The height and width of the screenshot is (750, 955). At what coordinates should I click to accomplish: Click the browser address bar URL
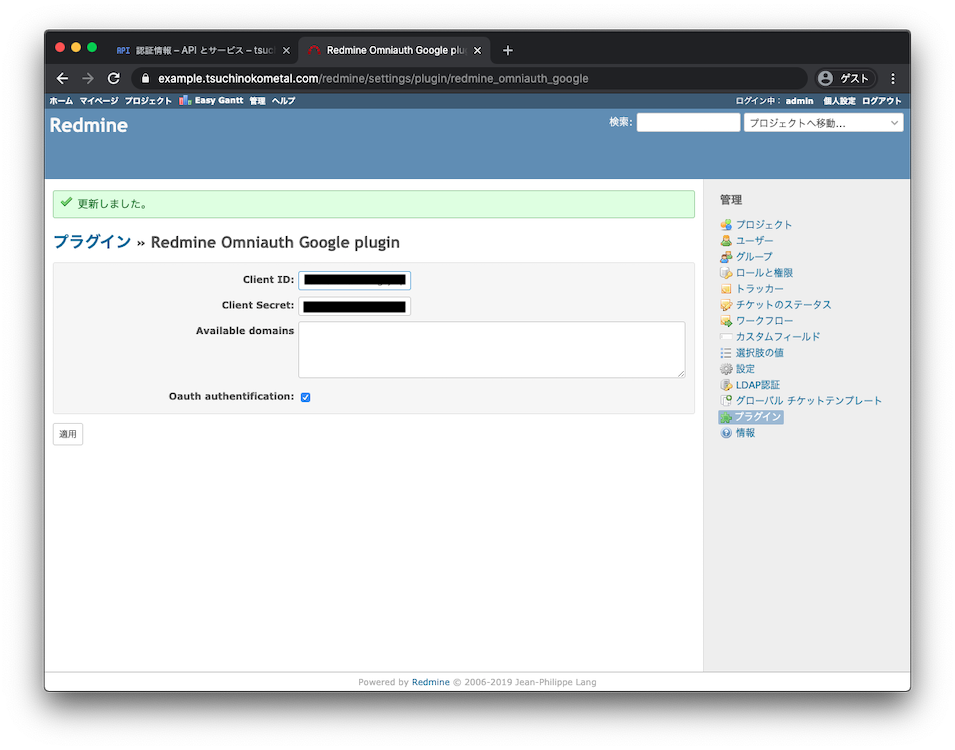373,79
